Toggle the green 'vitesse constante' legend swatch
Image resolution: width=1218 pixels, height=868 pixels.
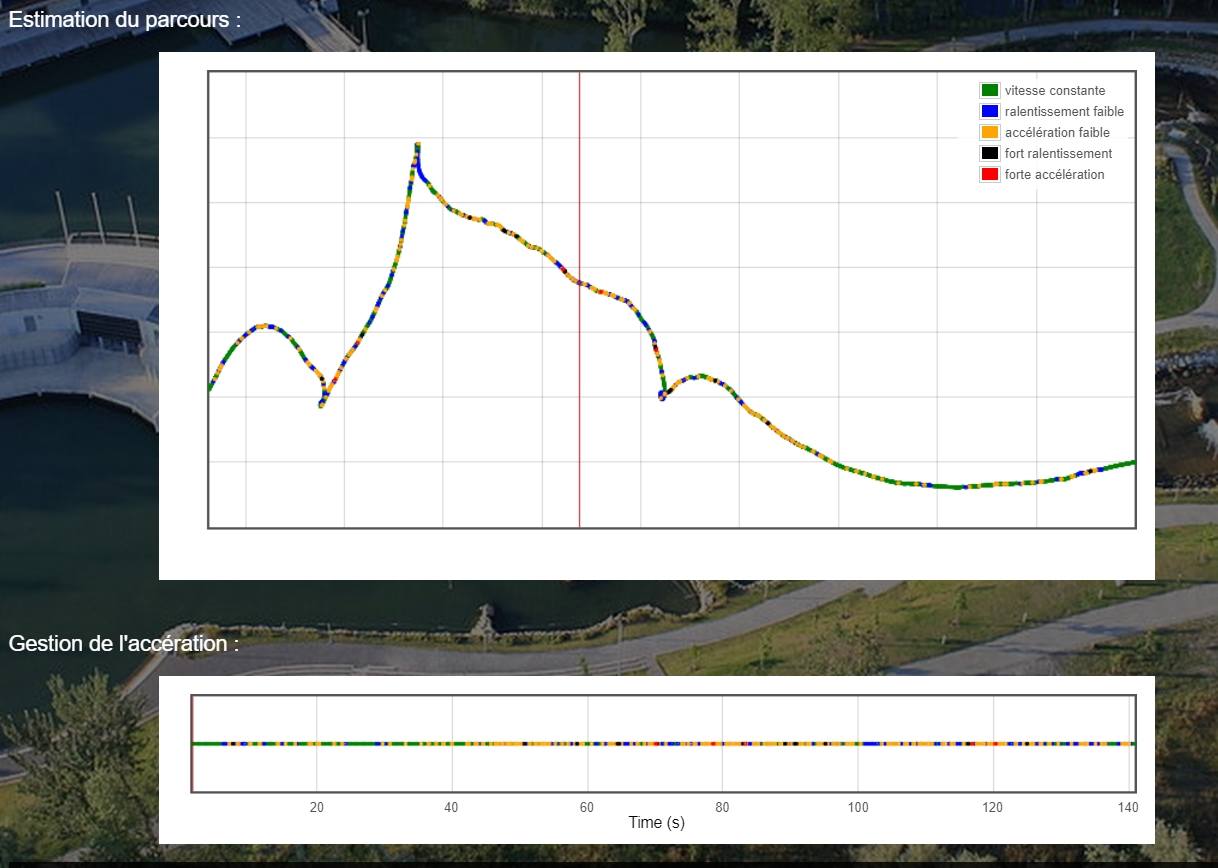coord(990,90)
